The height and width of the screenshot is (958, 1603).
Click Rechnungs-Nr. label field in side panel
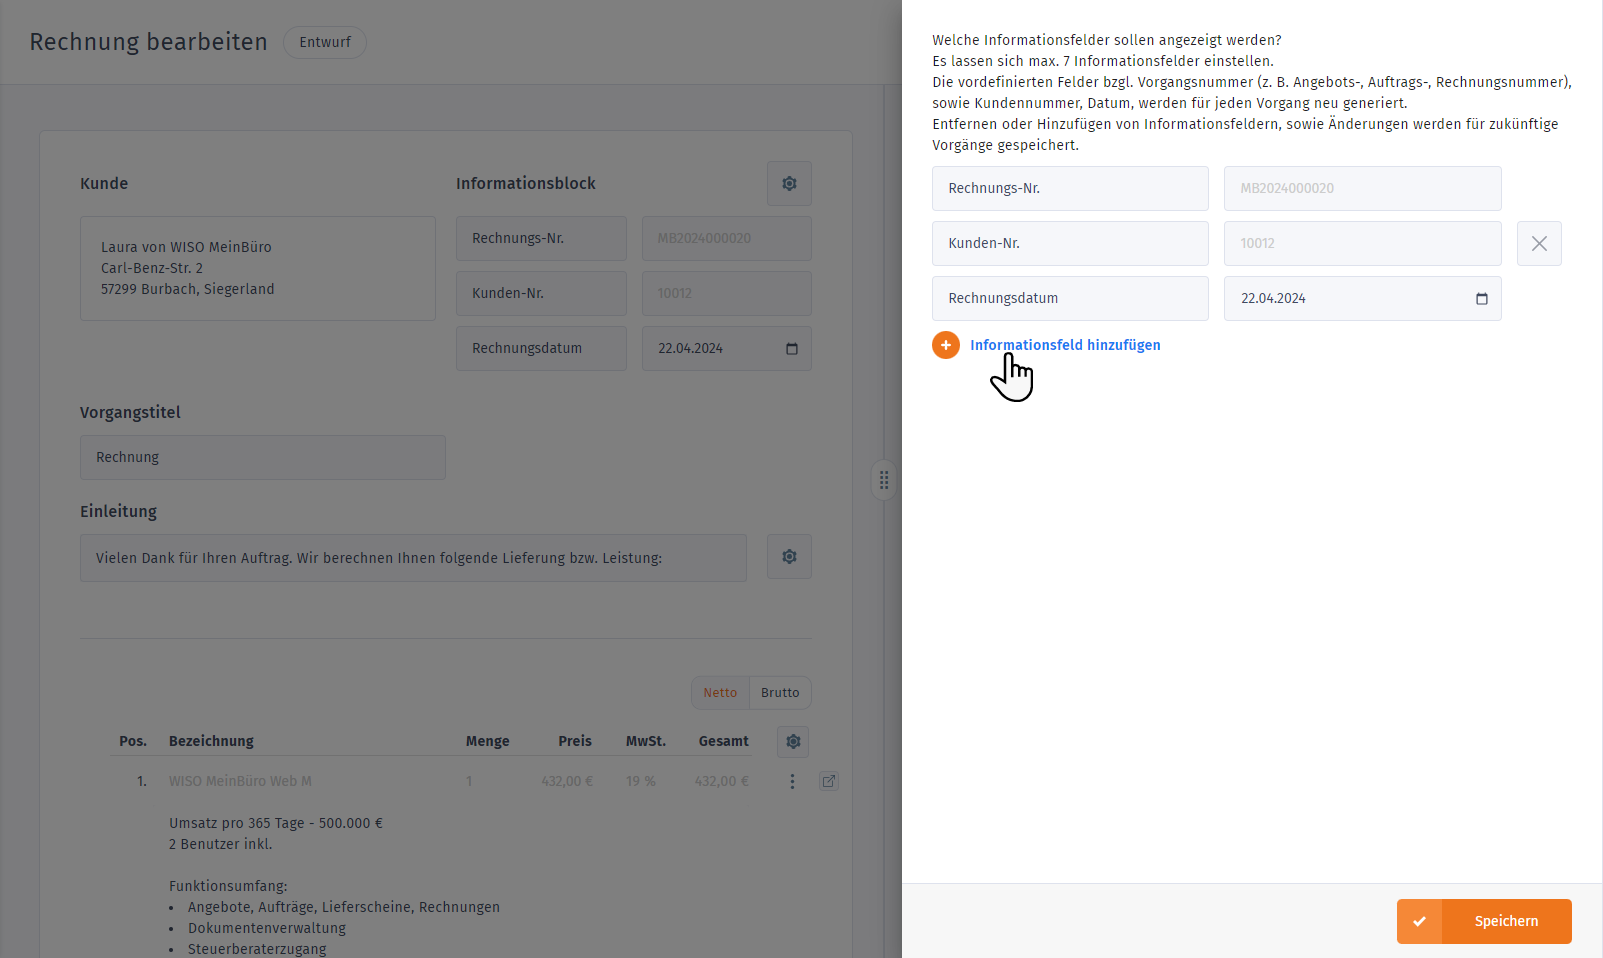[1070, 188]
